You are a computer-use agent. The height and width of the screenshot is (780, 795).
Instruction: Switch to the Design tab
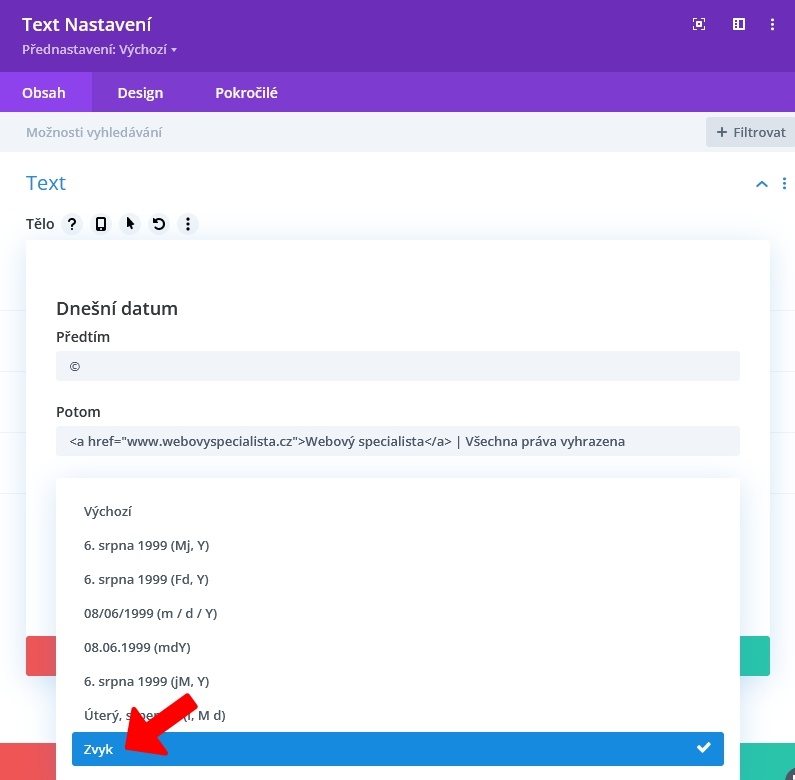[x=140, y=93]
